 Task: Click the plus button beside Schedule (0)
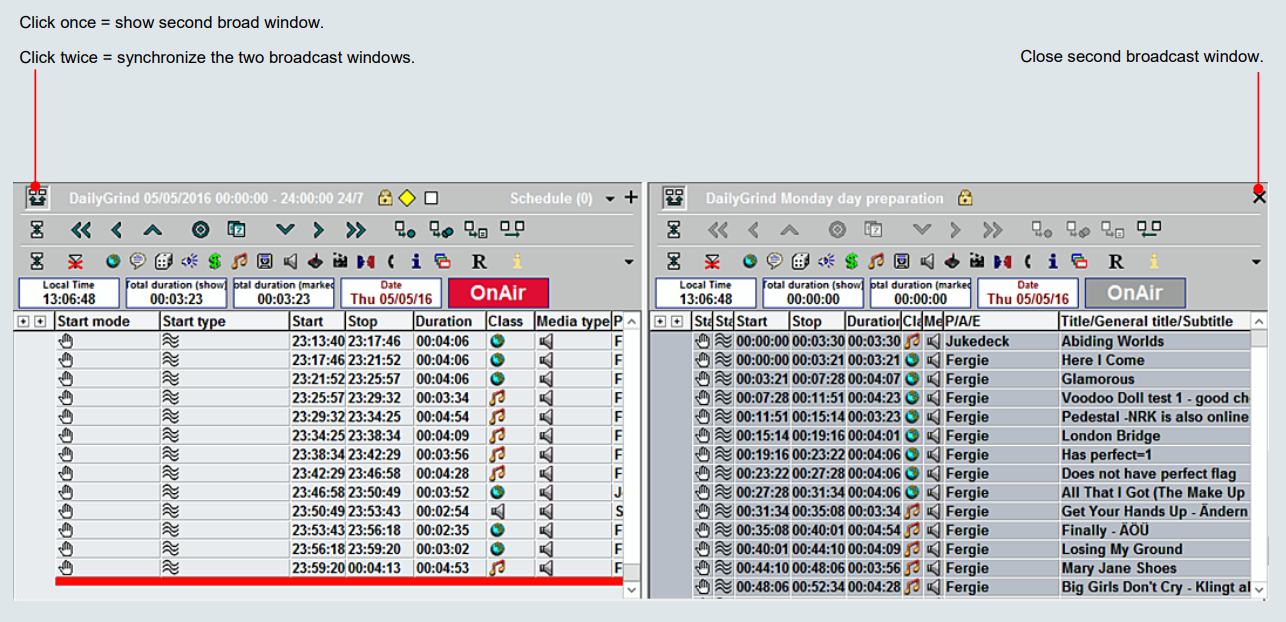(x=630, y=198)
